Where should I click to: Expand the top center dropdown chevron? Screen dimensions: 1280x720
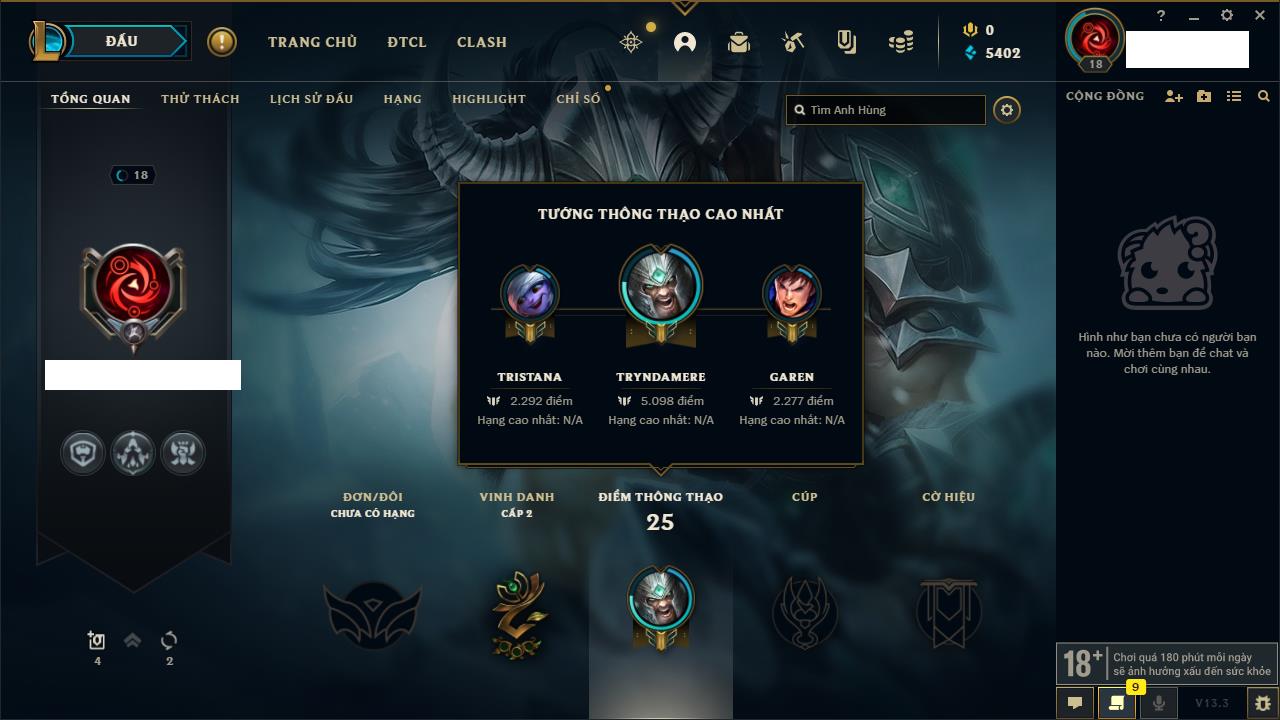coord(684,7)
